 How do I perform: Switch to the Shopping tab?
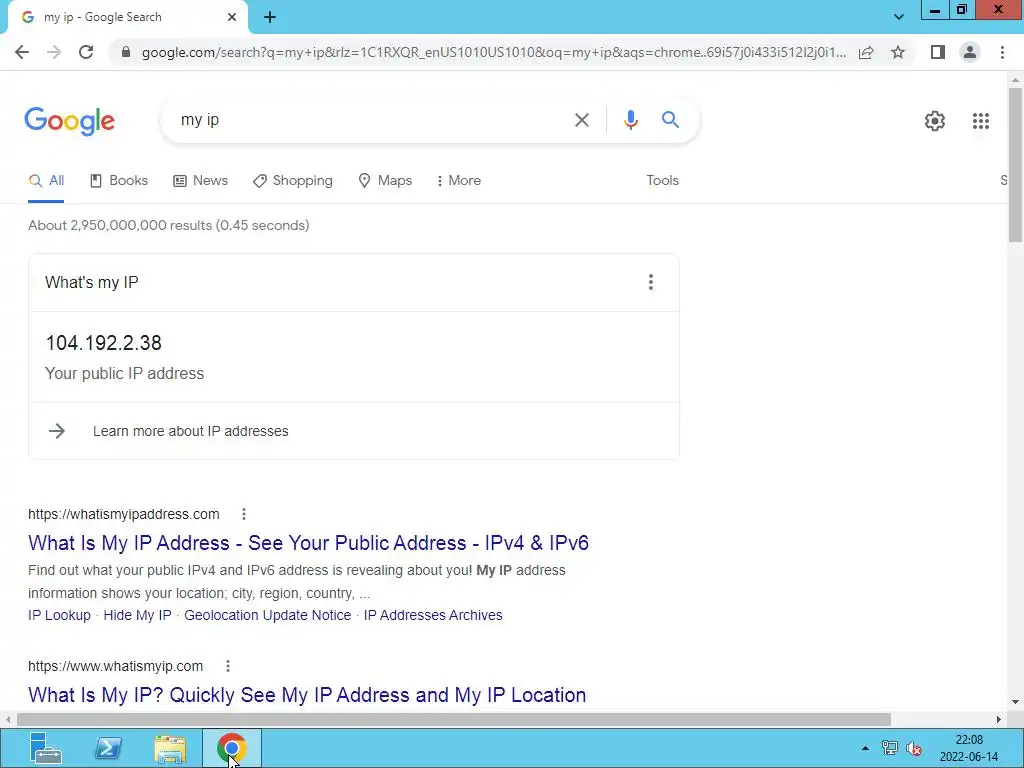click(x=293, y=181)
